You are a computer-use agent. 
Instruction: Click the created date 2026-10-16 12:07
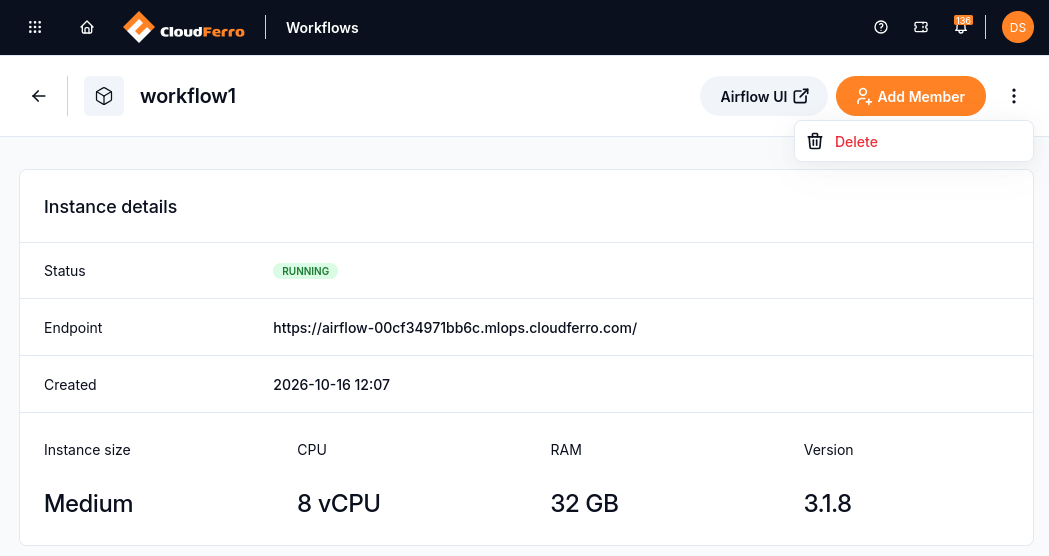click(331, 385)
